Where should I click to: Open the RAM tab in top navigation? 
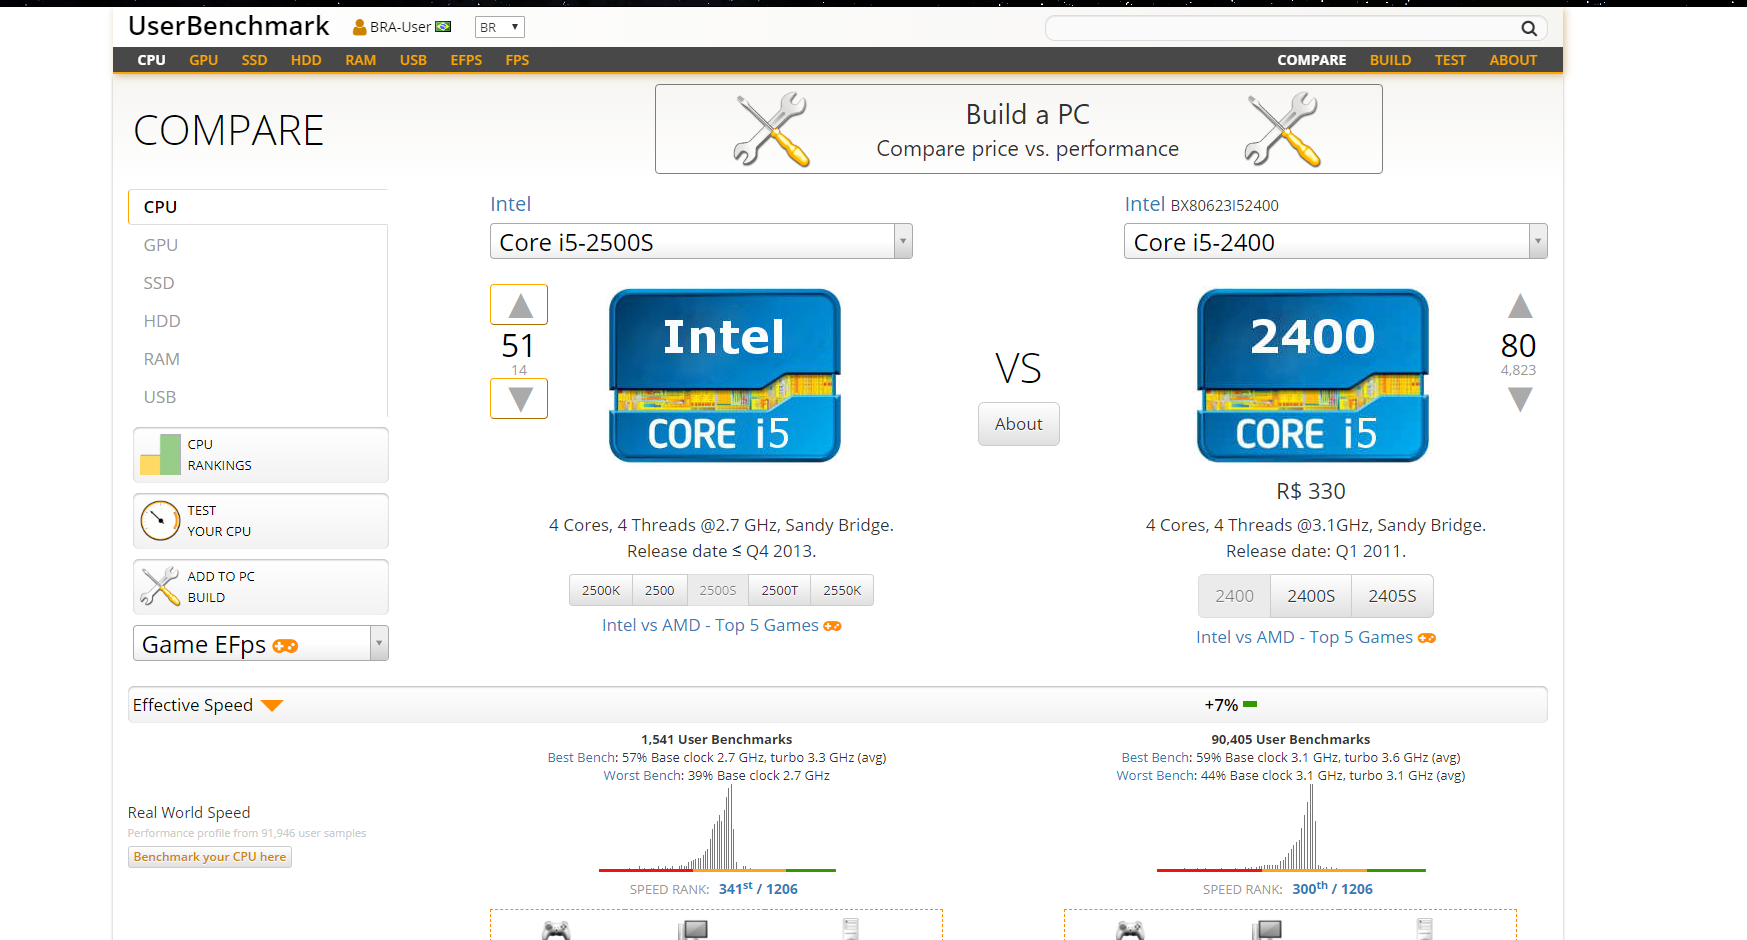point(361,60)
